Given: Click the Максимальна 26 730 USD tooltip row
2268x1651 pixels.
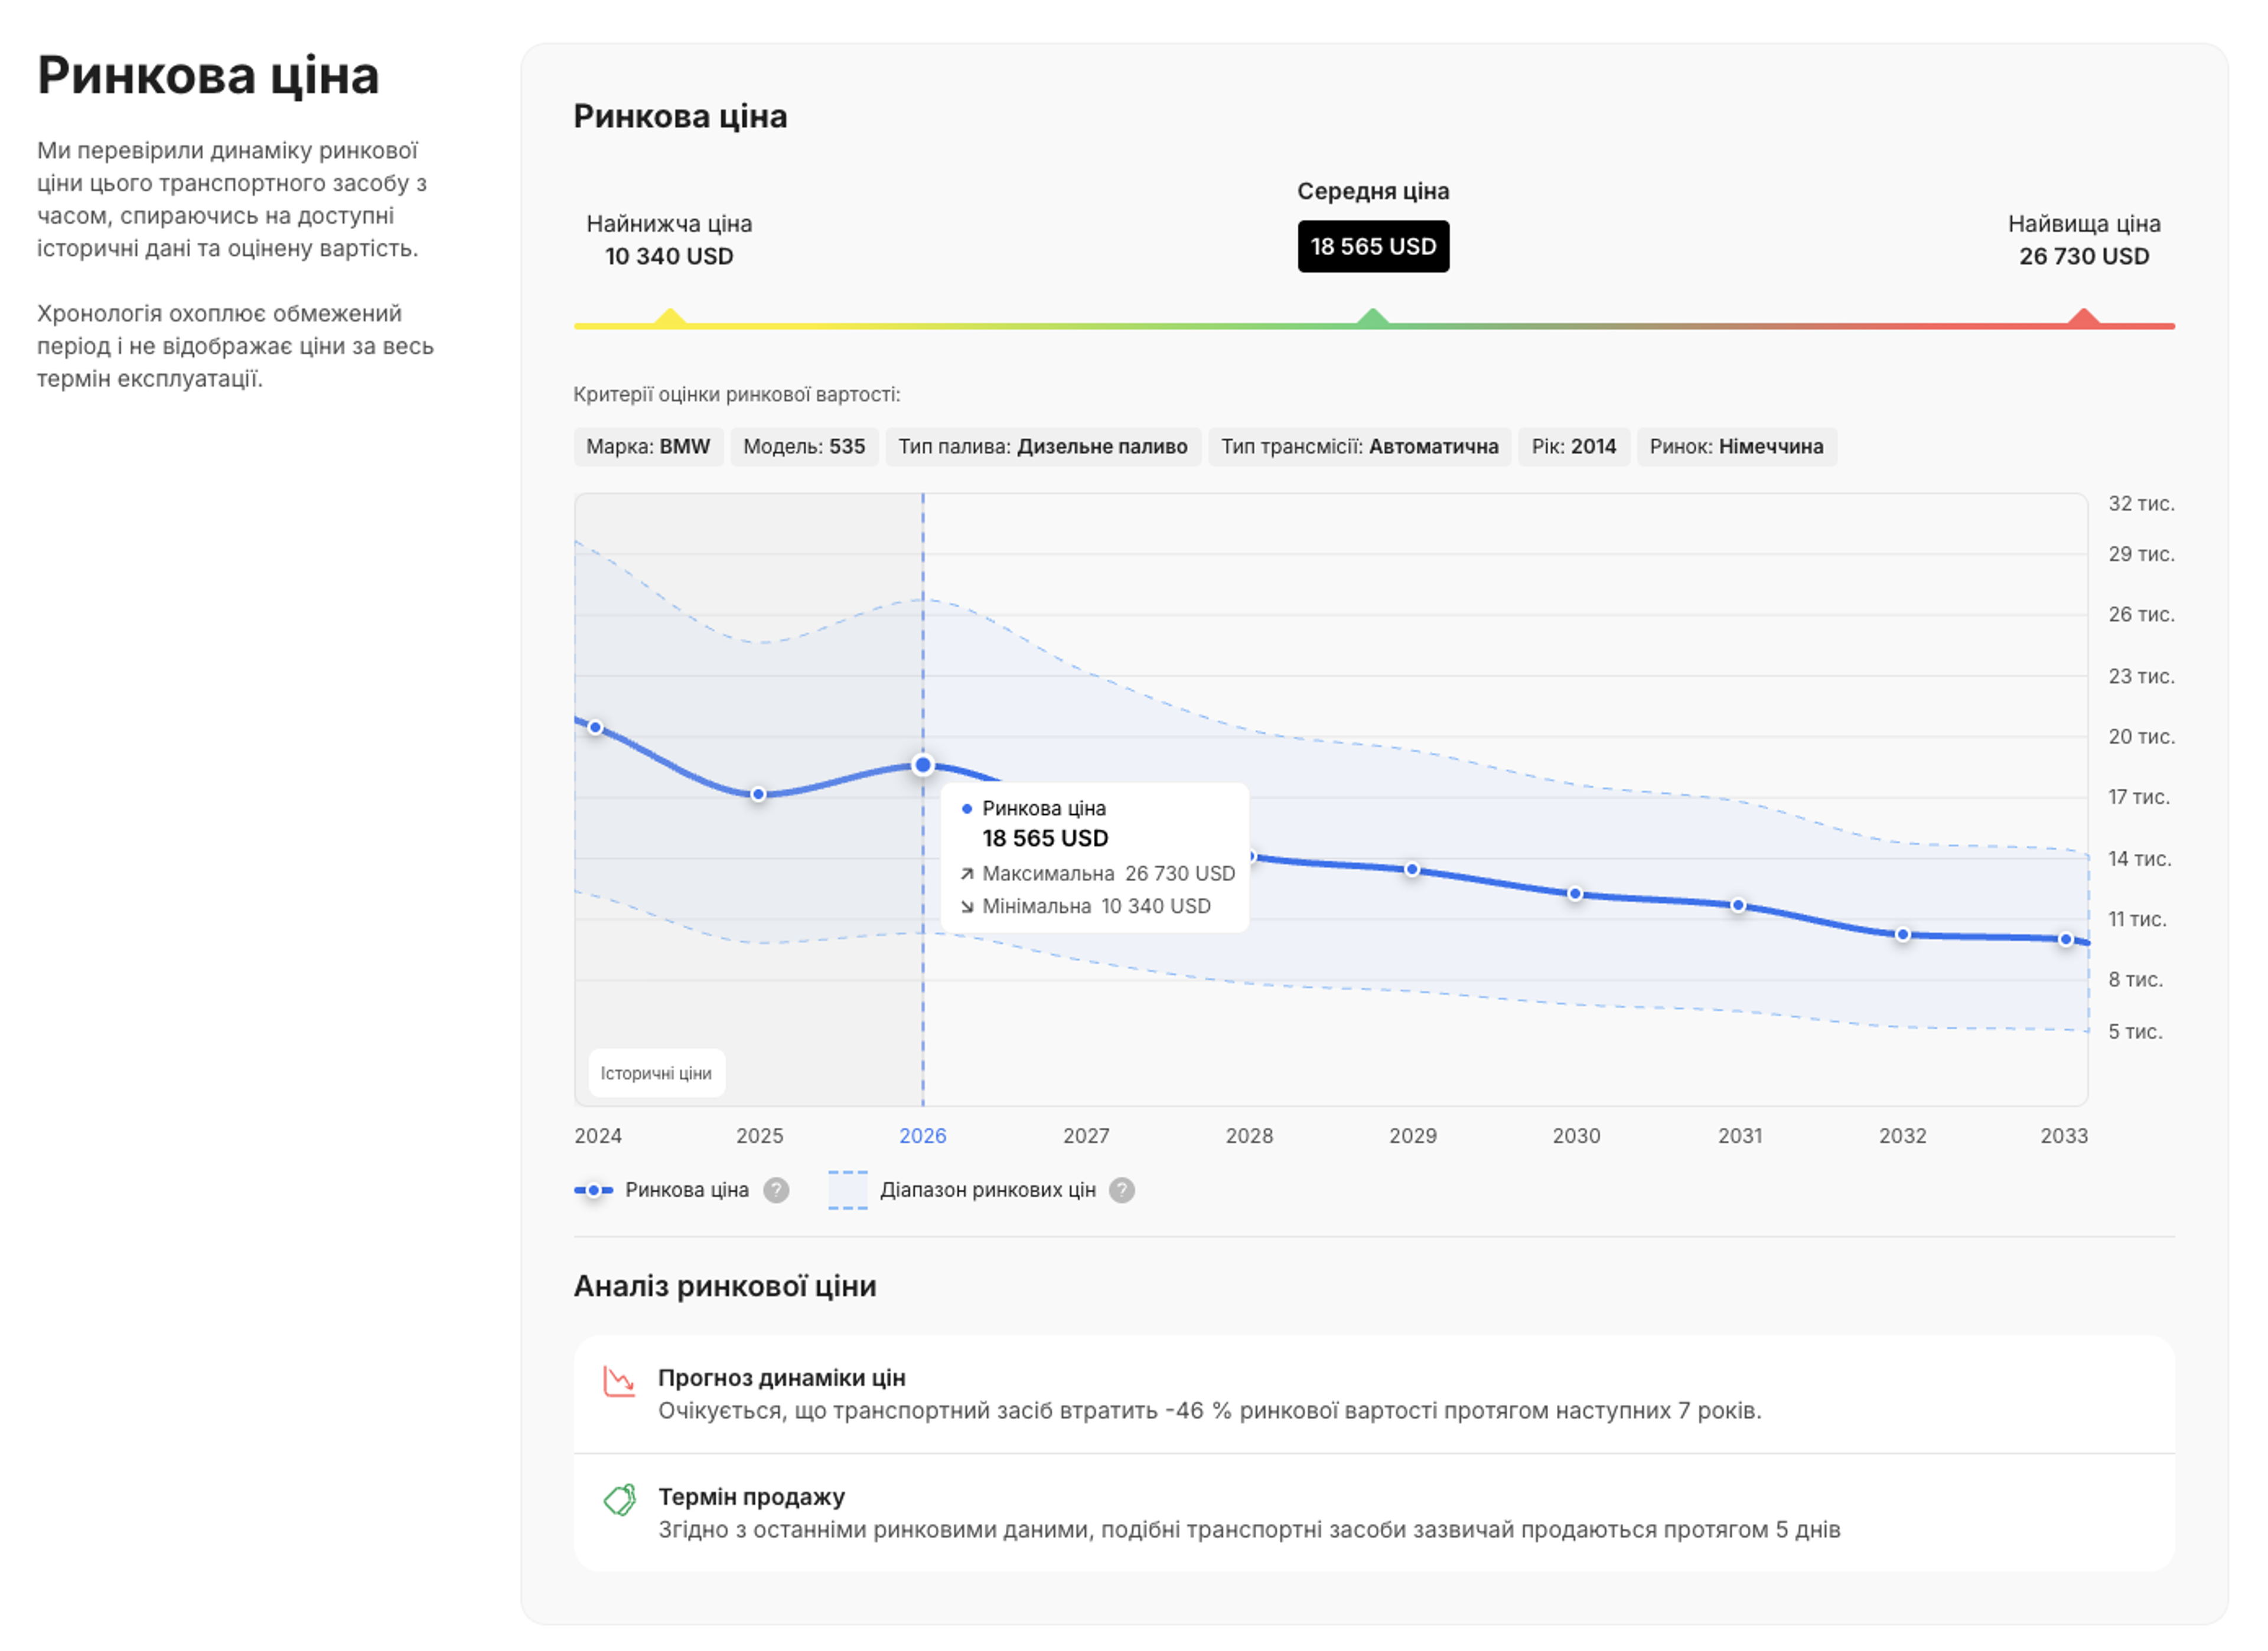Looking at the screenshot, I should [1097, 874].
